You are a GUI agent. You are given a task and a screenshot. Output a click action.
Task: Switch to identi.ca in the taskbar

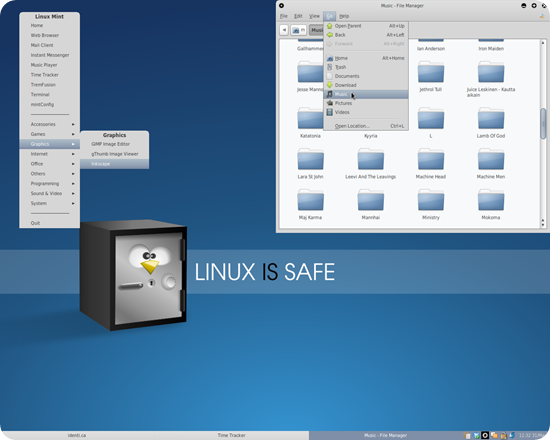pos(77,435)
